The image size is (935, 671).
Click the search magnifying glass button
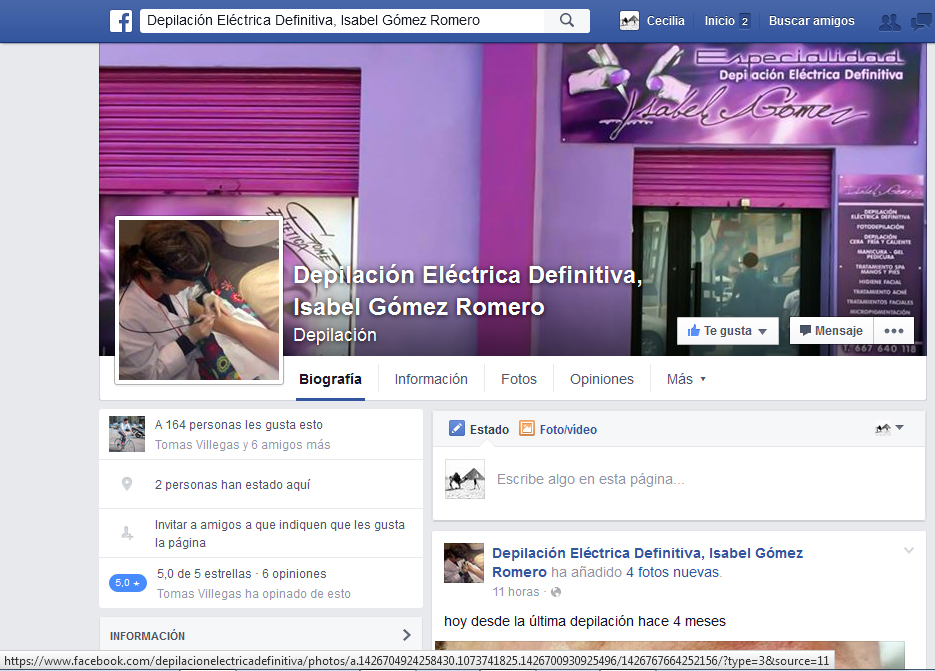567,21
